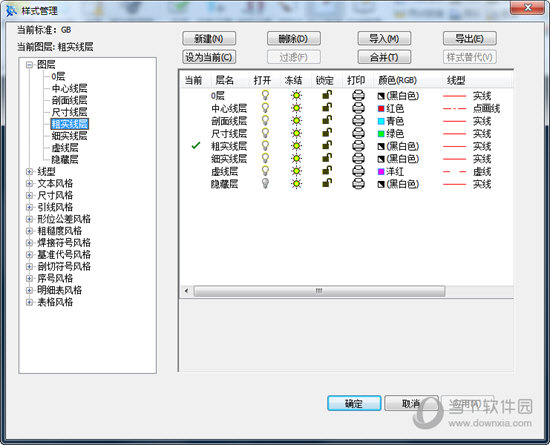Click the freeze sun icon for 粗实线层
The image size is (550, 445).
pyautogui.click(x=297, y=146)
